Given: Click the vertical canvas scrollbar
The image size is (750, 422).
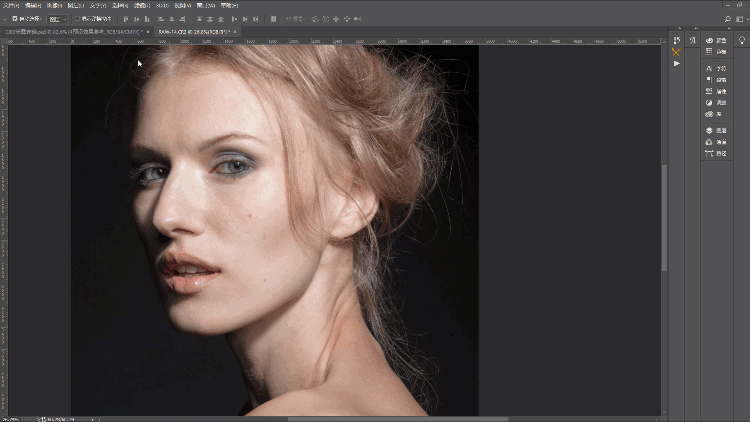Looking at the screenshot, I should (x=664, y=220).
